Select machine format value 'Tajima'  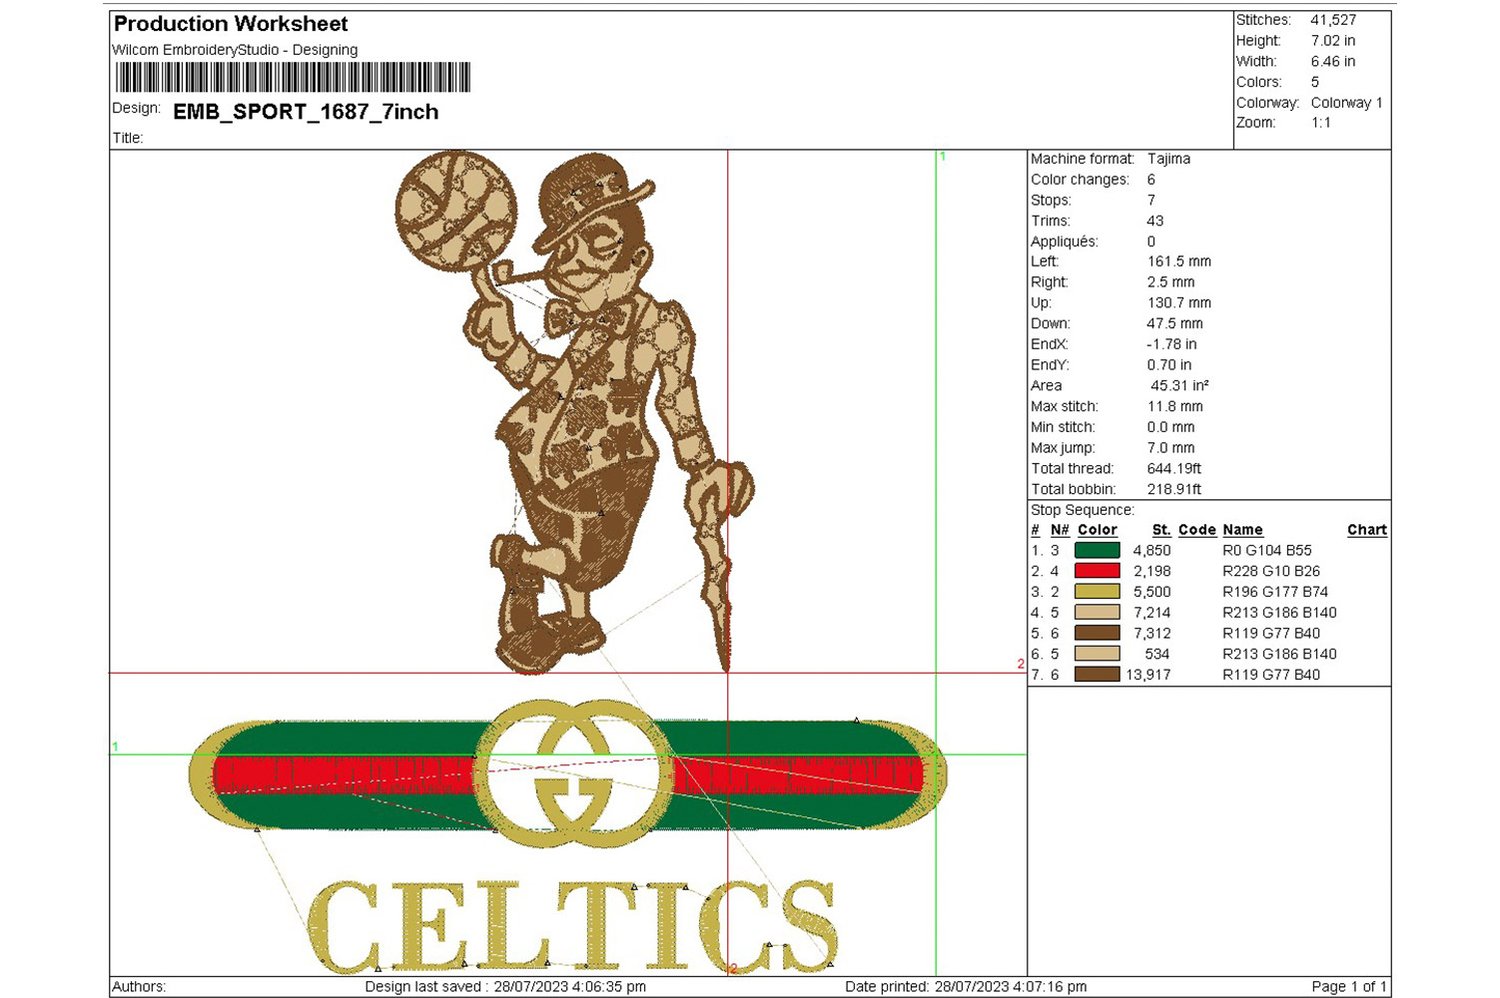(1169, 159)
